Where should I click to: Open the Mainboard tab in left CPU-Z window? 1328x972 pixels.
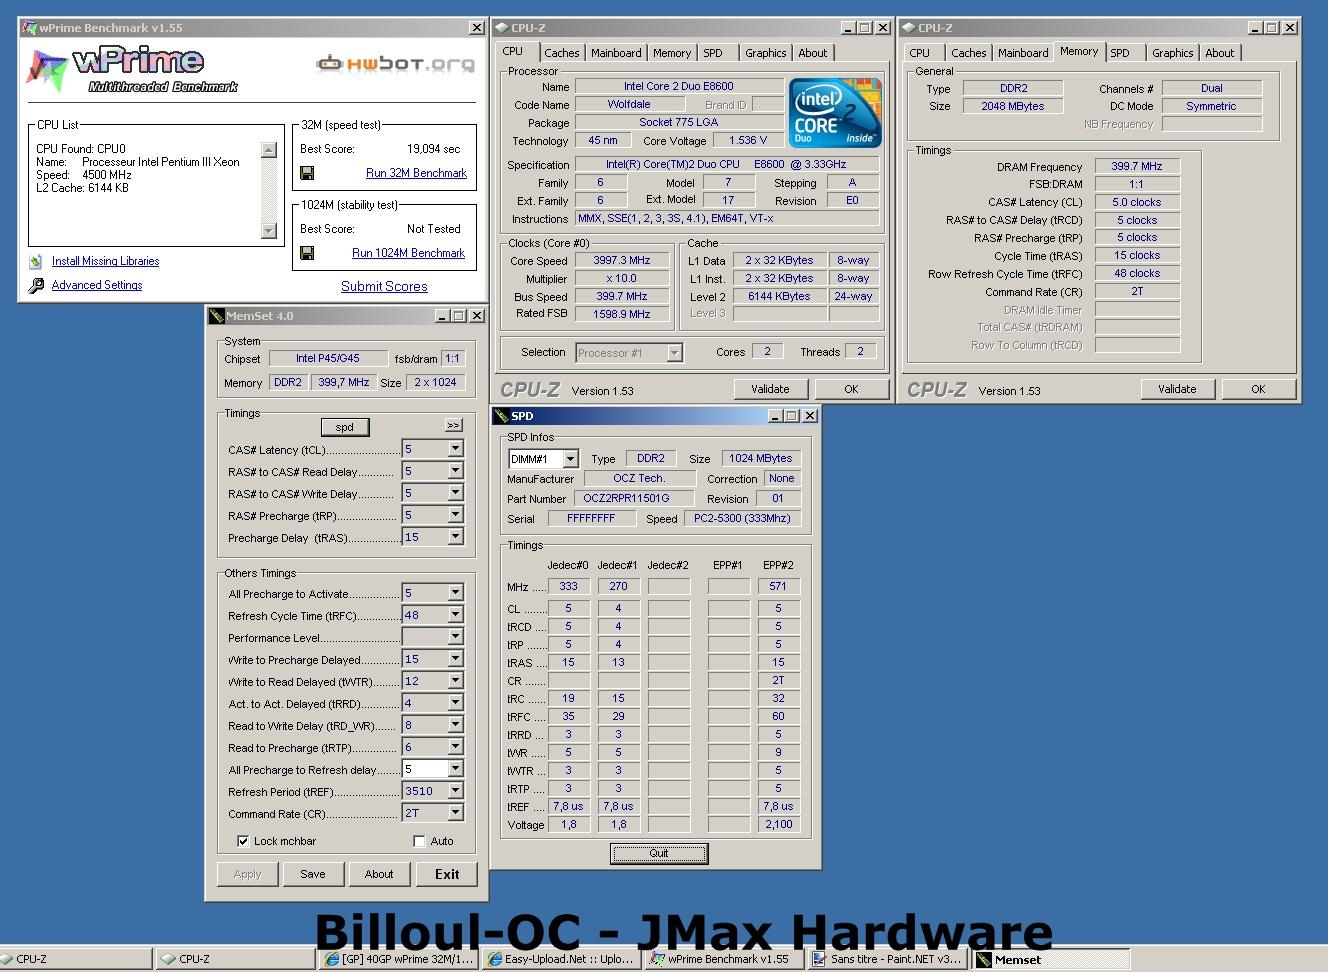616,53
